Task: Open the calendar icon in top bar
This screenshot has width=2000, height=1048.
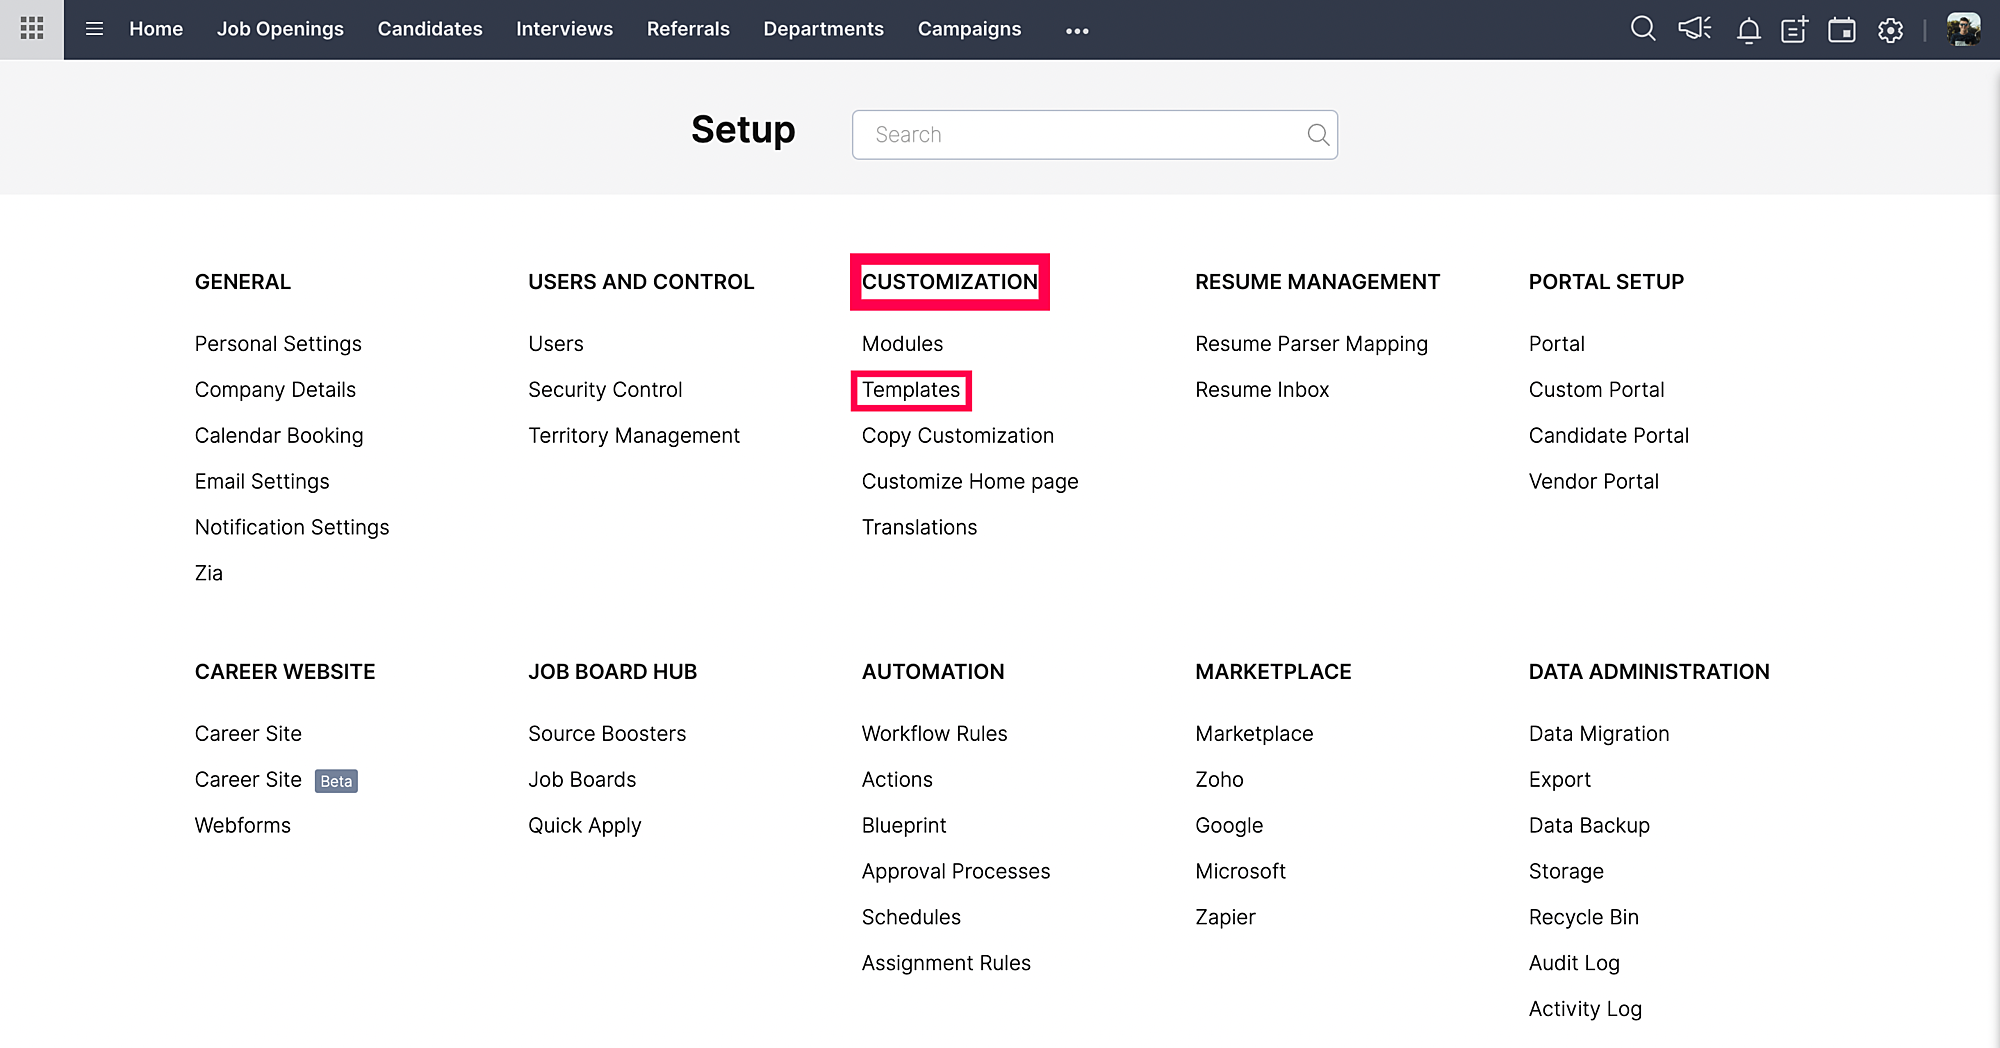Action: tap(1841, 30)
